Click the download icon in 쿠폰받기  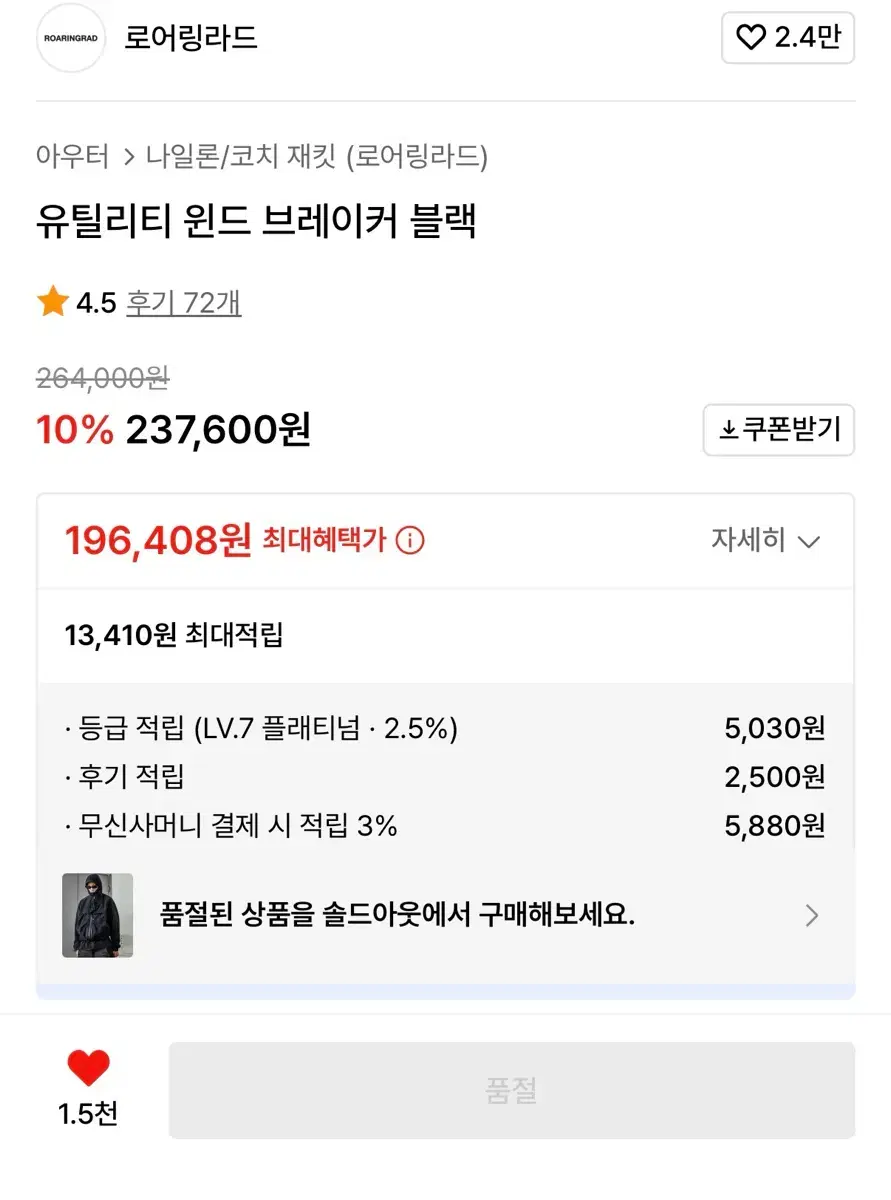(728, 431)
